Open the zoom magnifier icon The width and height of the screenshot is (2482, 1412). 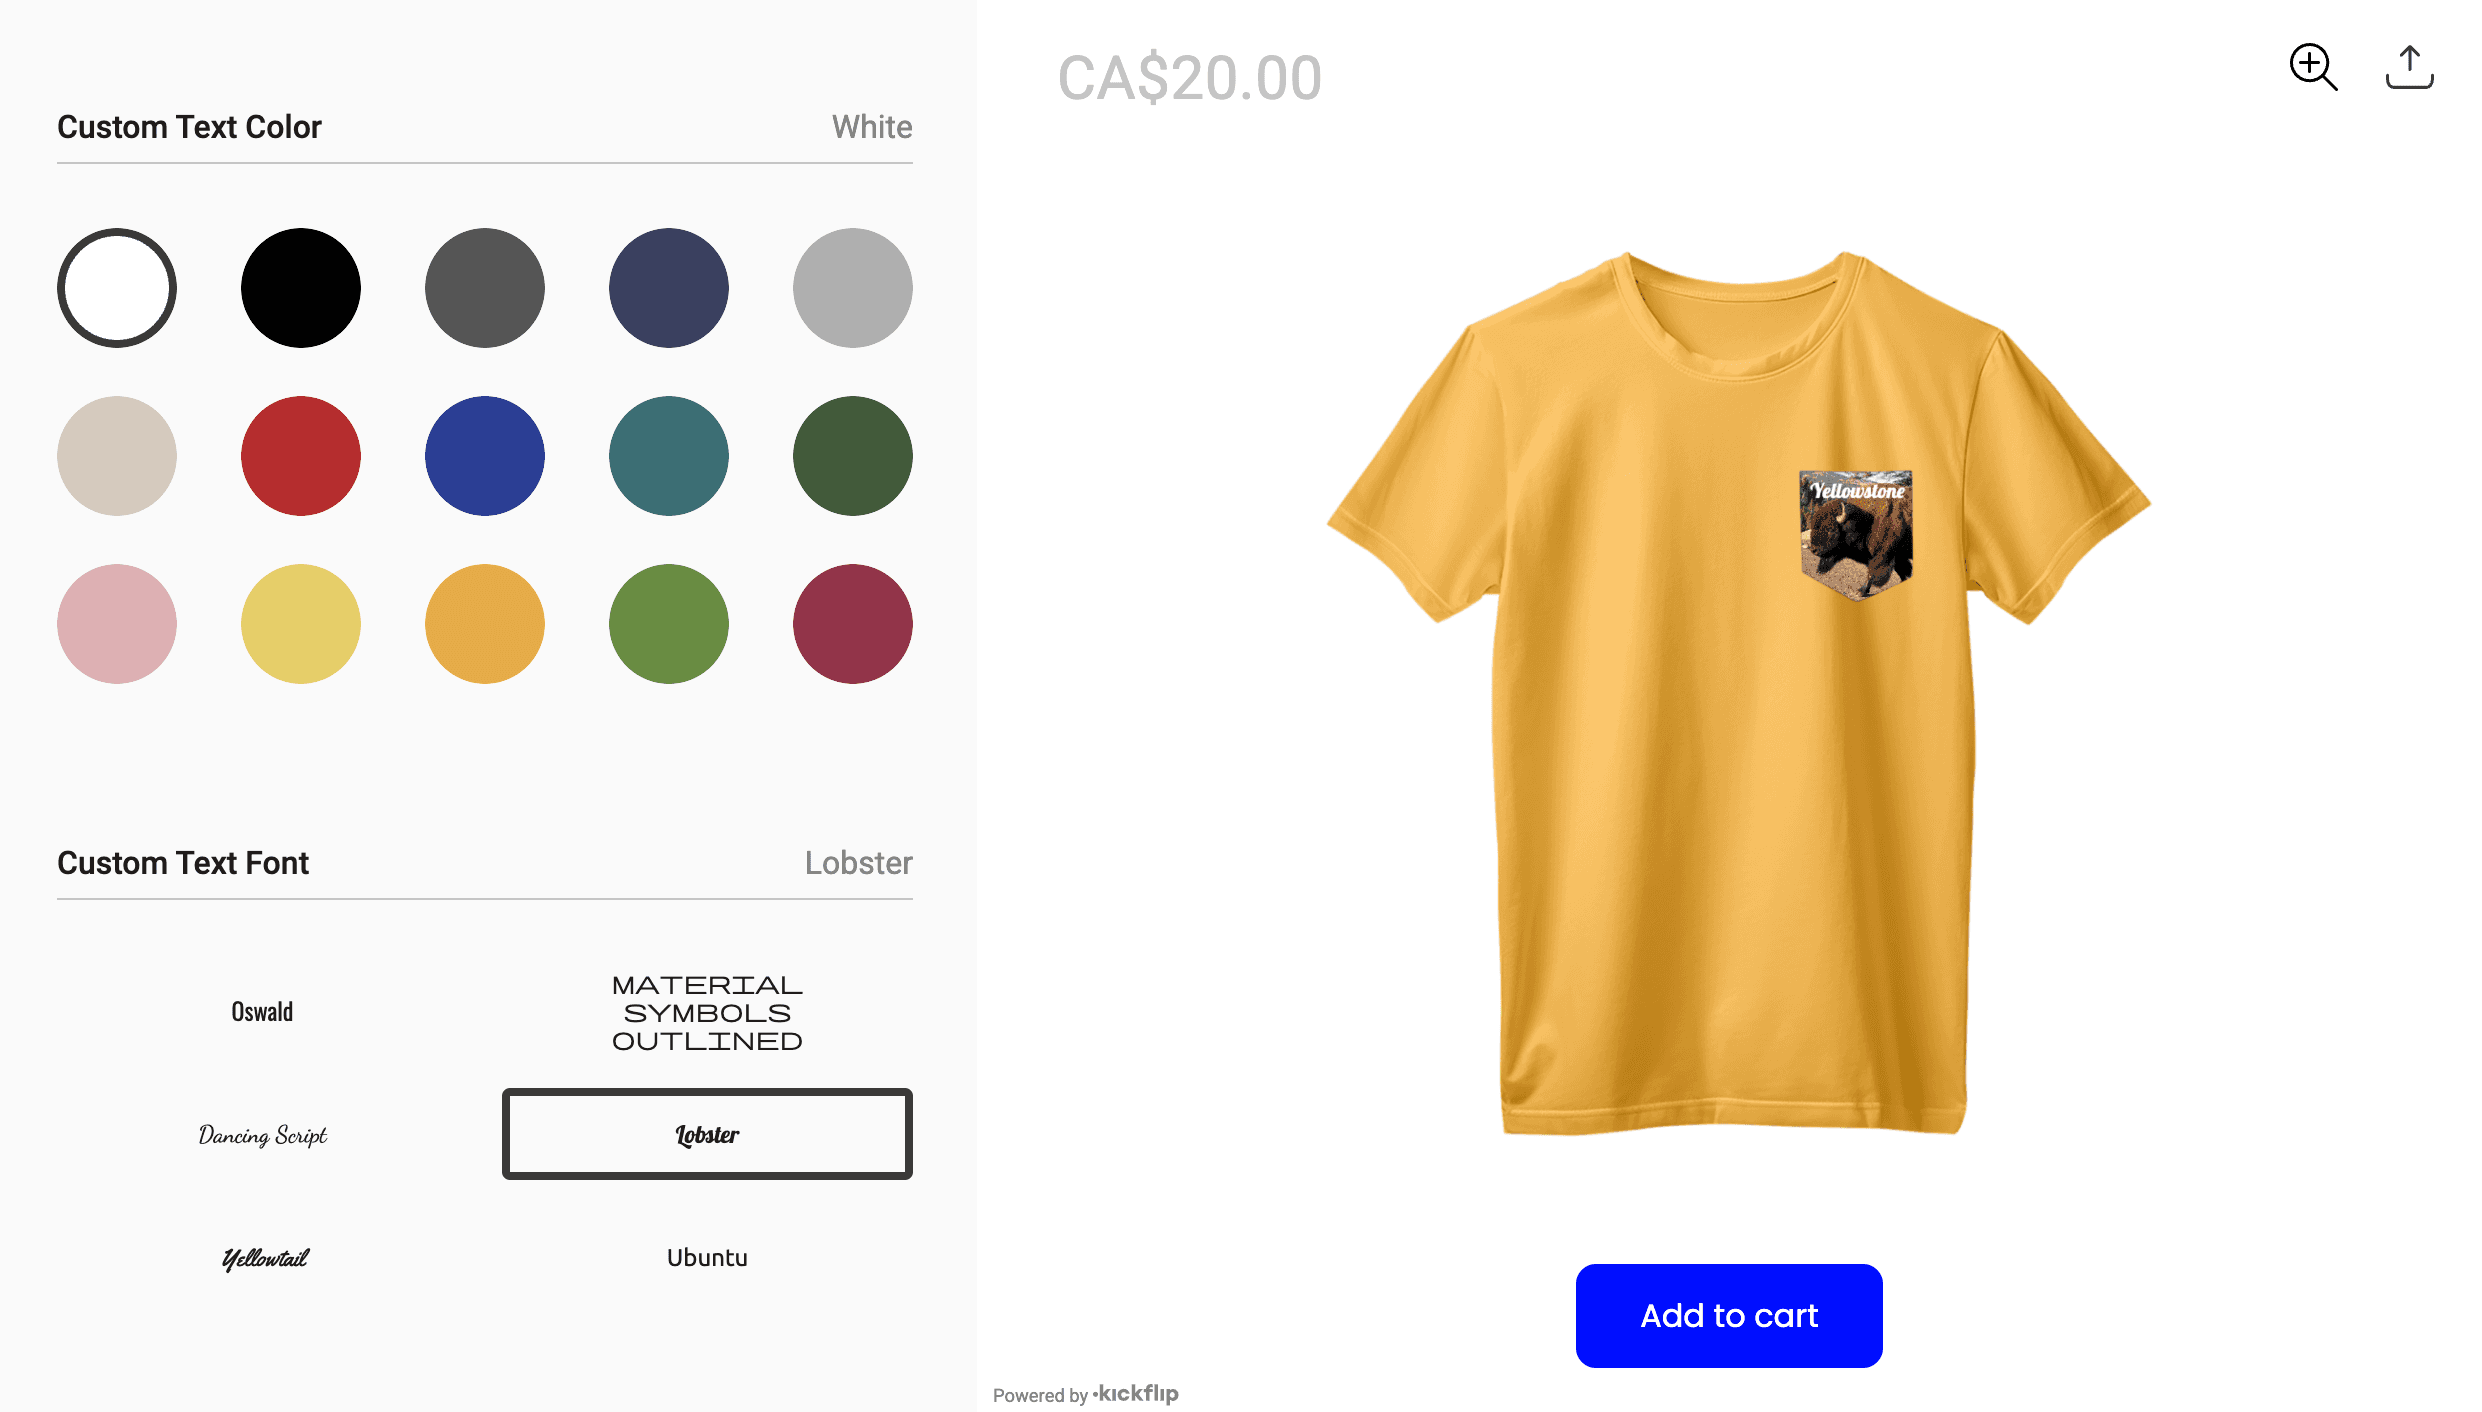click(x=2313, y=67)
